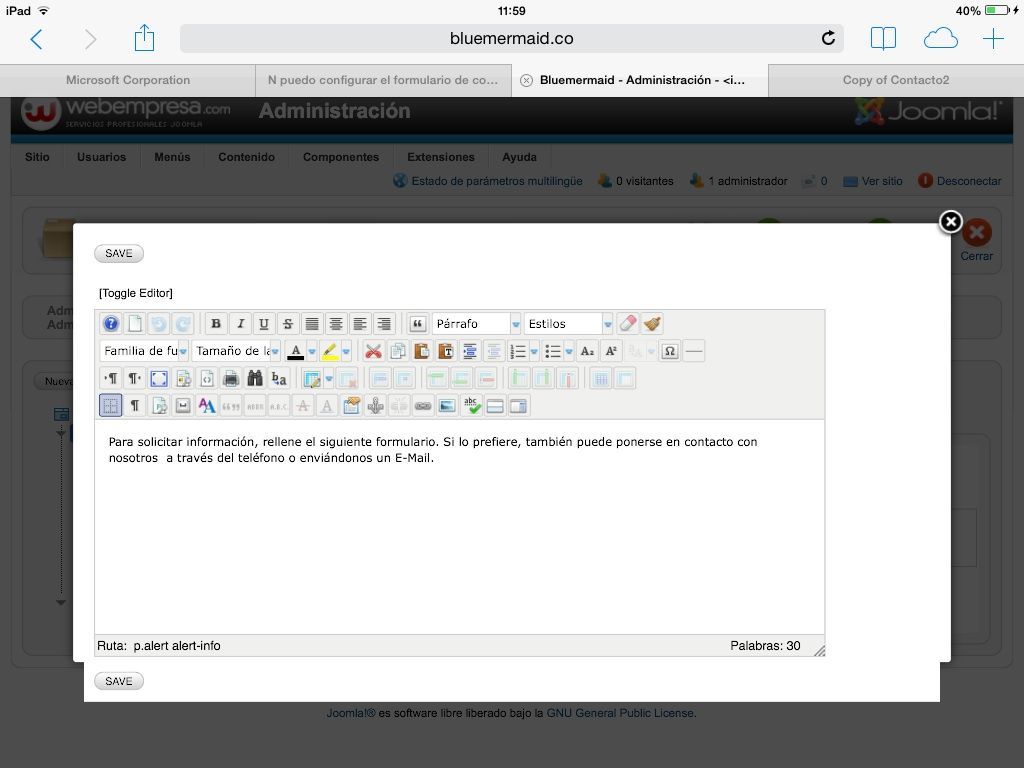Screen dimensions: 1024x768
Task: Expand the highlight color picker arrow
Action: (346, 351)
